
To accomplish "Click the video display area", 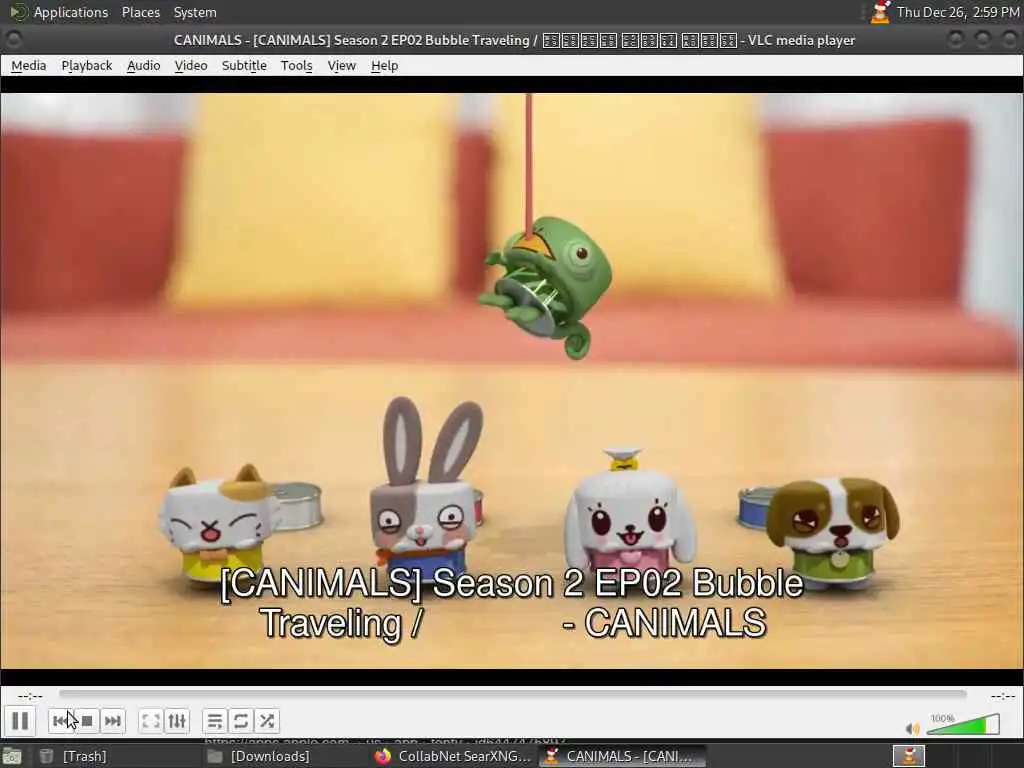I will 512,381.
